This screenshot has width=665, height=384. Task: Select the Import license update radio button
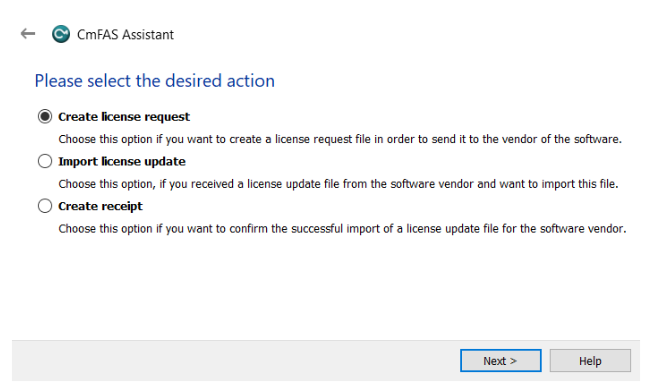point(45,161)
